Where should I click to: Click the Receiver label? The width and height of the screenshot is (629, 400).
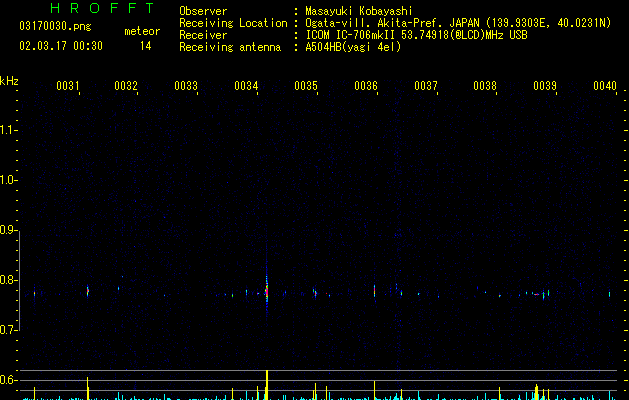tap(203, 35)
